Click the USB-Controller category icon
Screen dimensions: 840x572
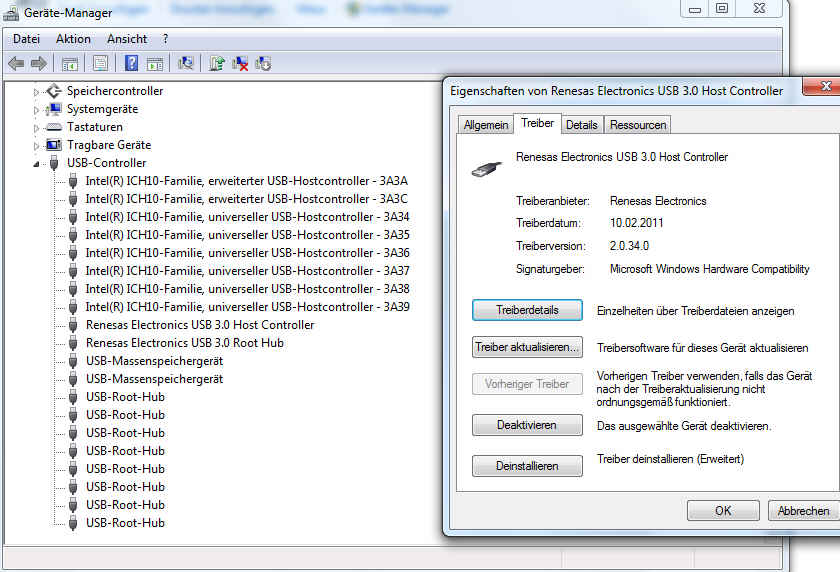coord(54,163)
